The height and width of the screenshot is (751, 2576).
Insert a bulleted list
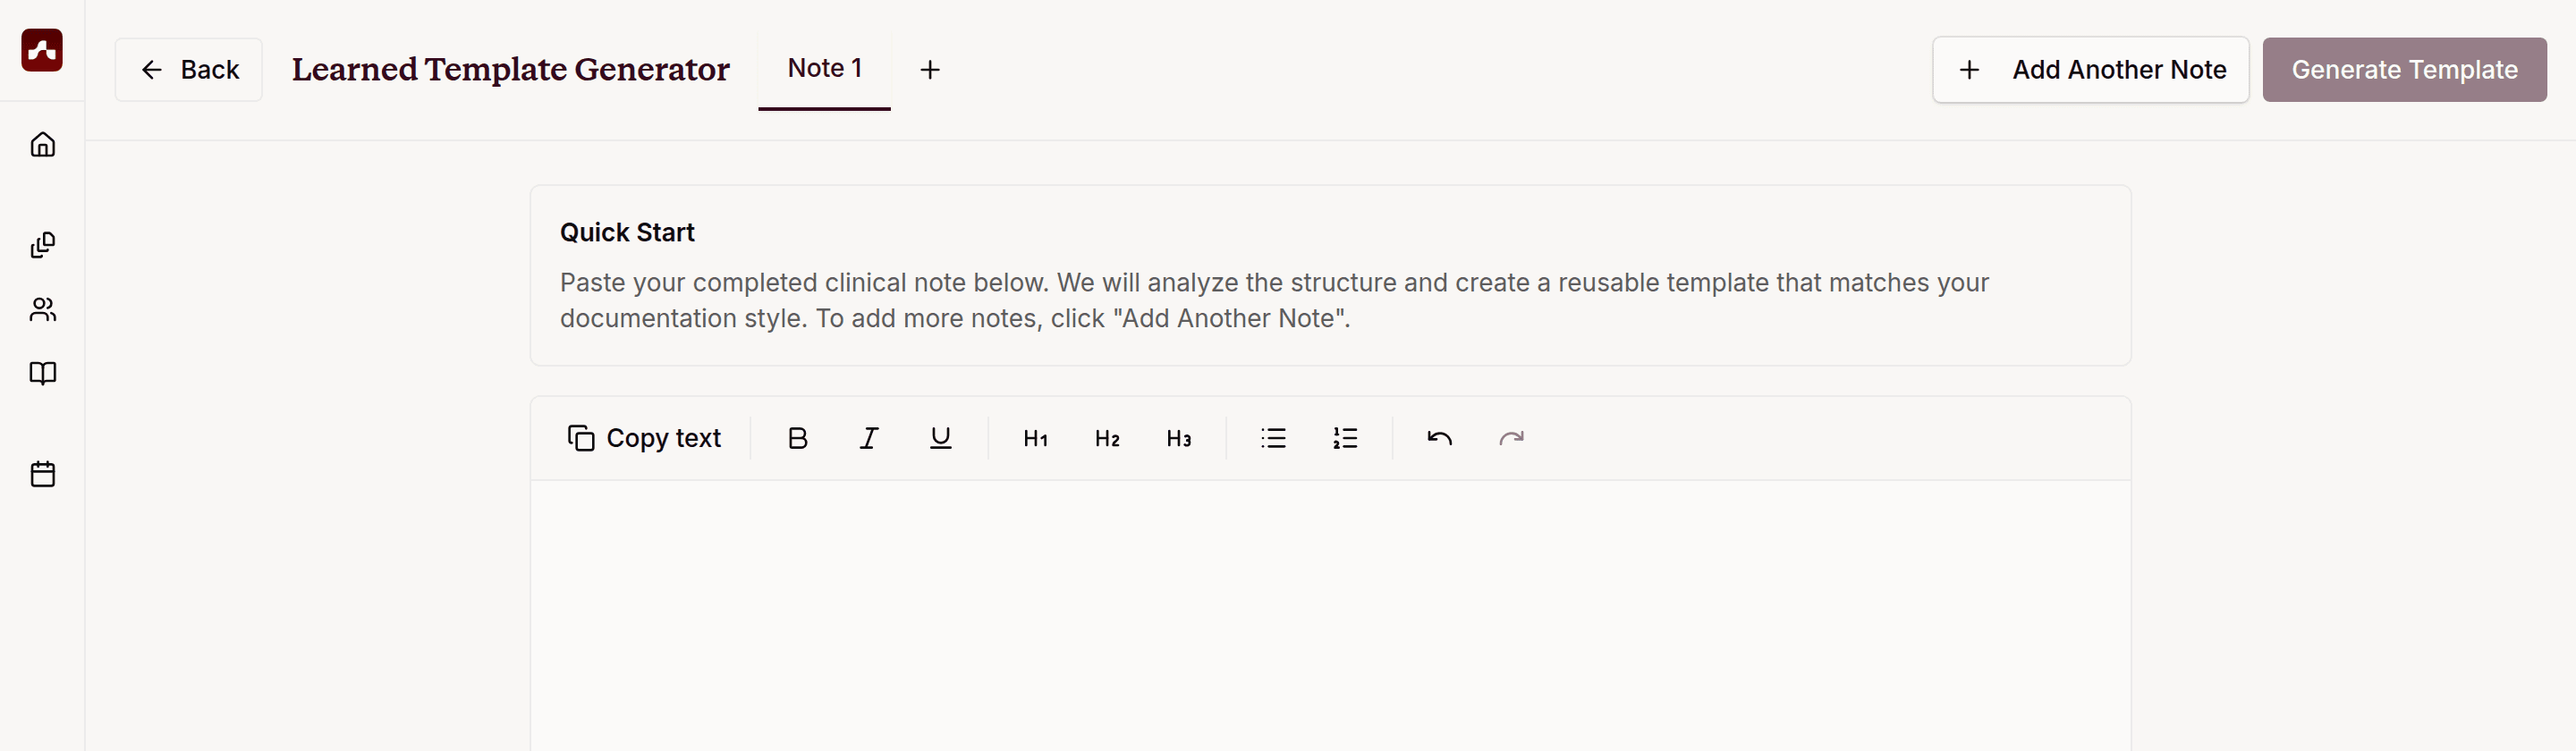[x=1273, y=438]
